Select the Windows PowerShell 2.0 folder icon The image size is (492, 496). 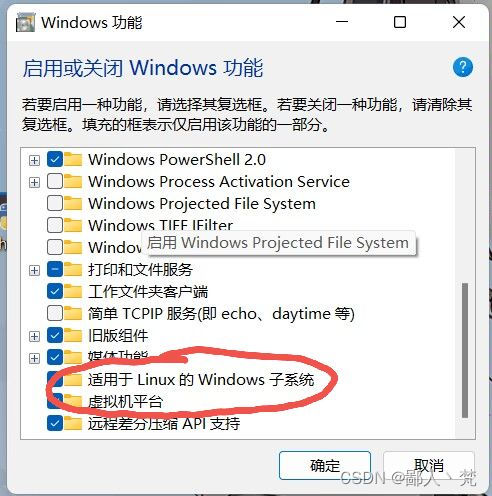[x=73, y=159]
